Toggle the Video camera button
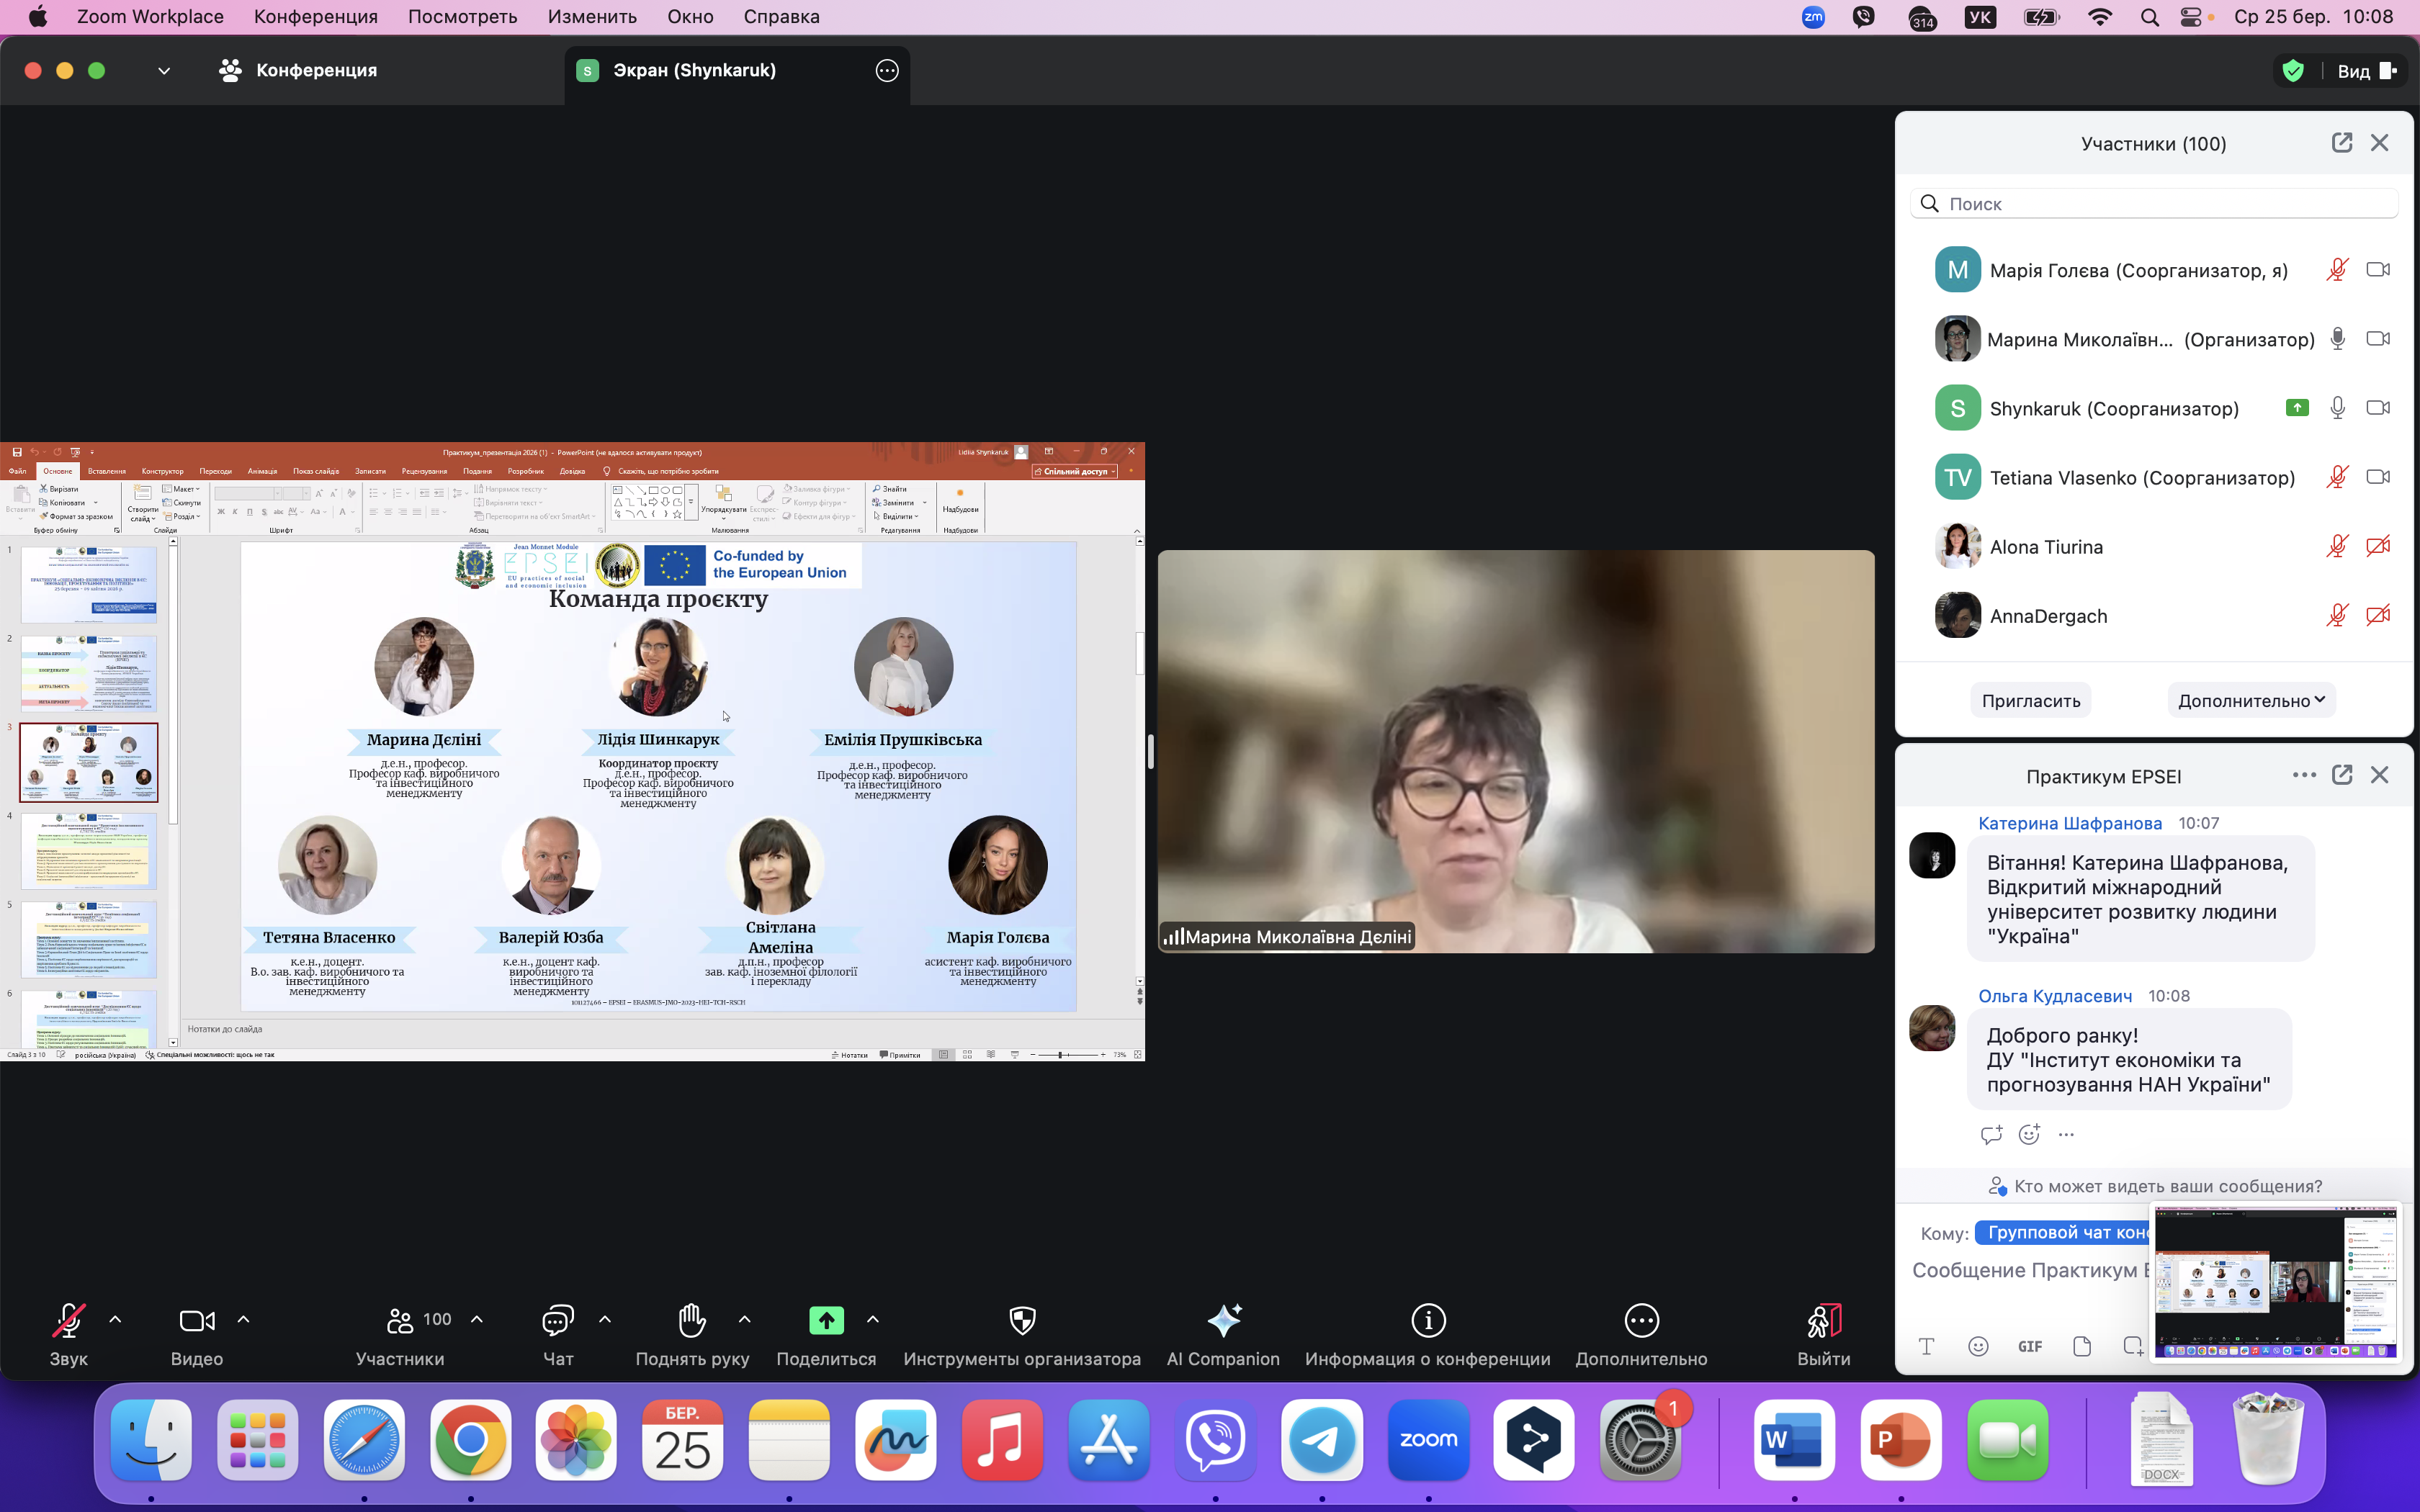Screen dimensions: 2420x1512 pyautogui.click(x=196, y=1321)
